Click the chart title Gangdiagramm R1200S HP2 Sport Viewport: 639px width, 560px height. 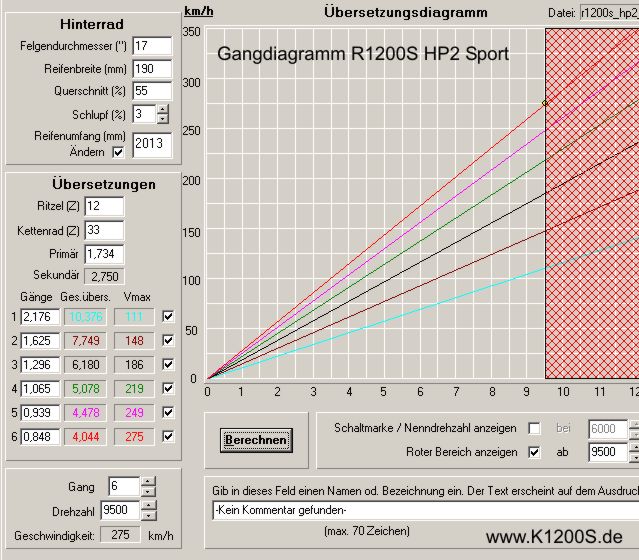[363, 54]
